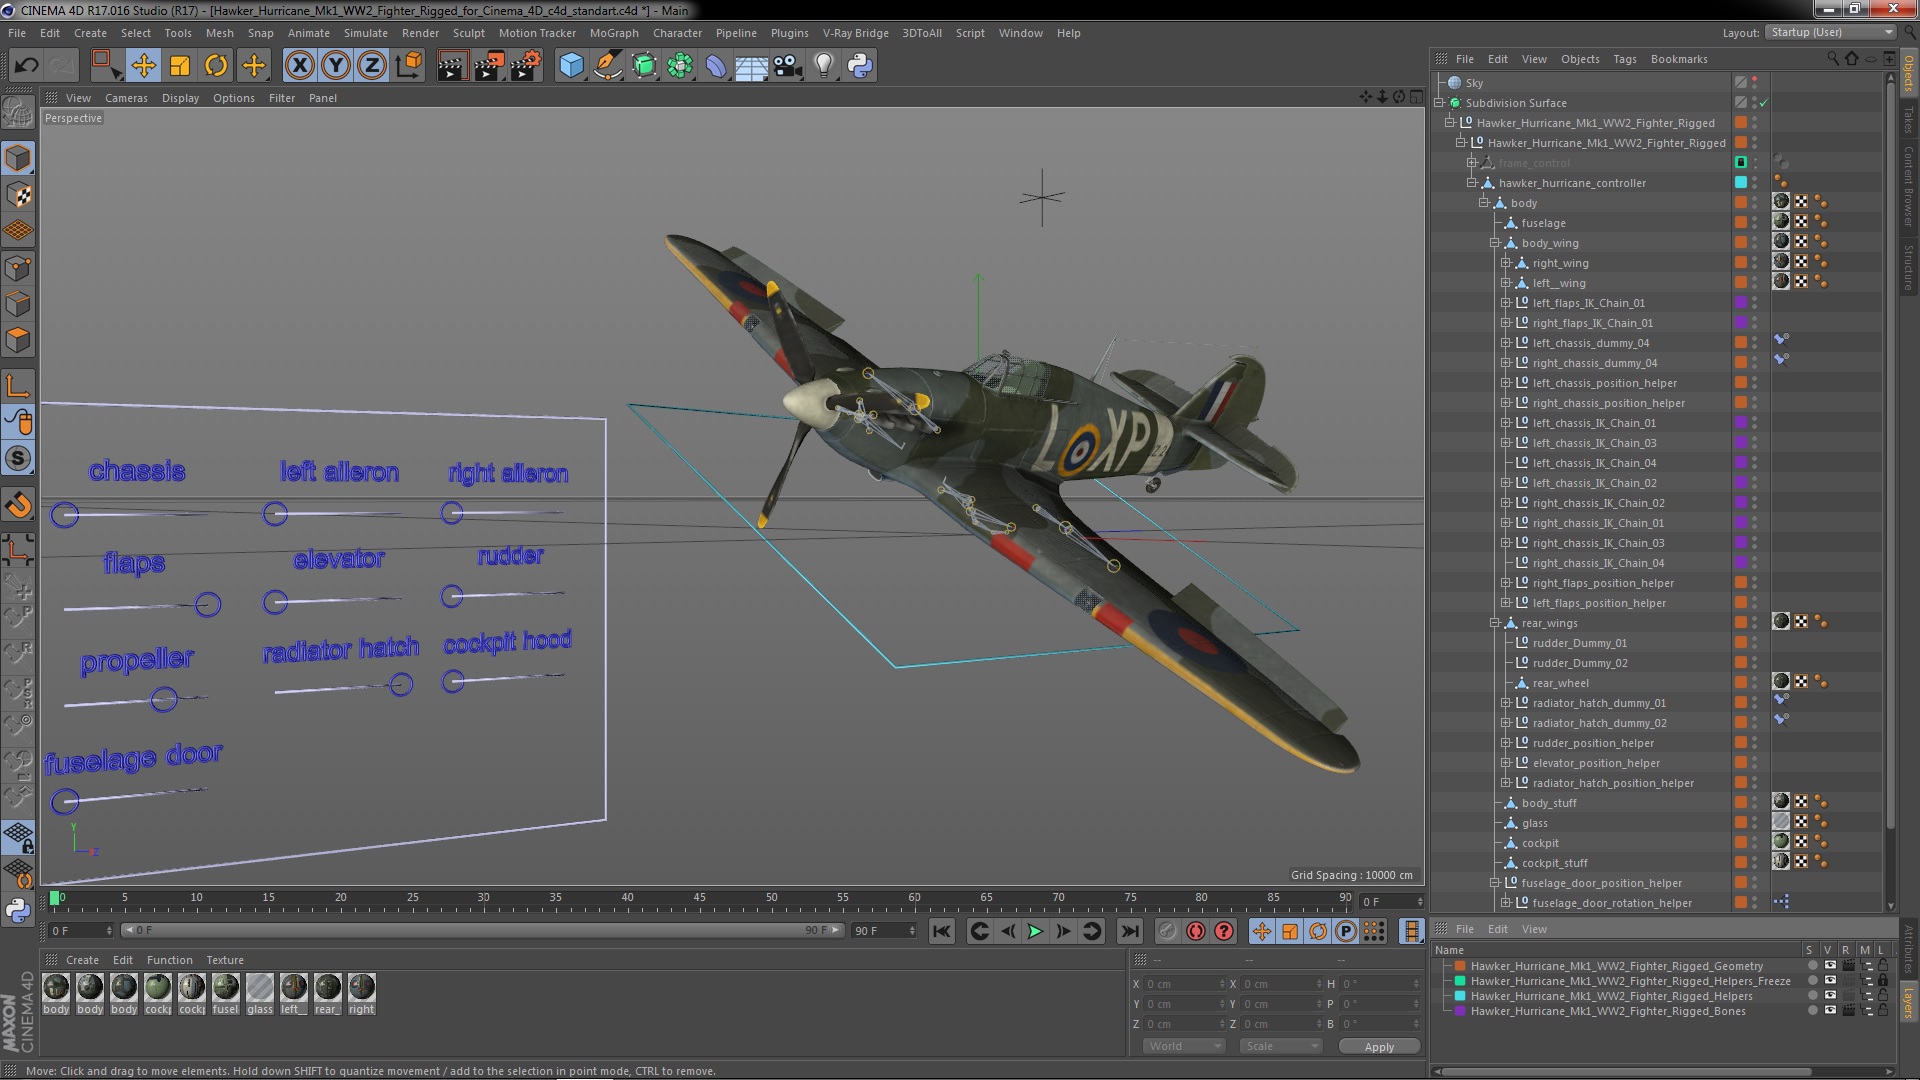Toggle visibility of Rigged_Bones layer

click(1830, 1011)
